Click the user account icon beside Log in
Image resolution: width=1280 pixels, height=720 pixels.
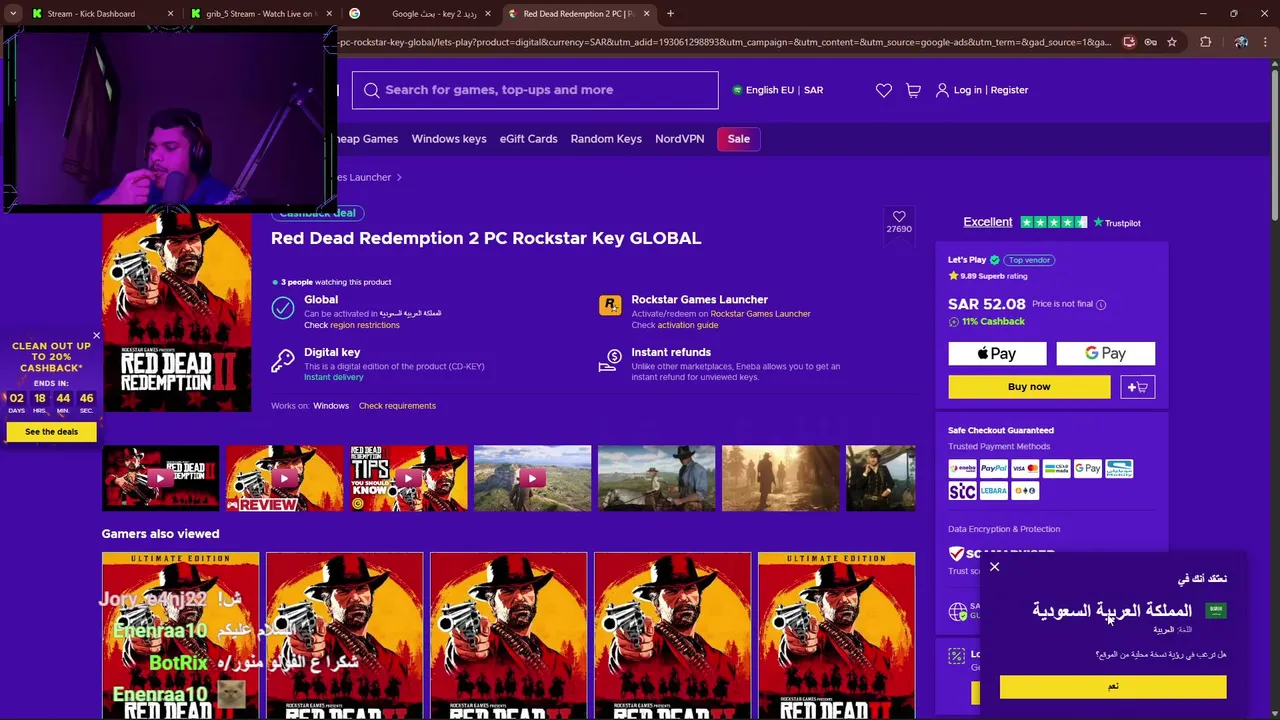pyautogui.click(x=942, y=90)
